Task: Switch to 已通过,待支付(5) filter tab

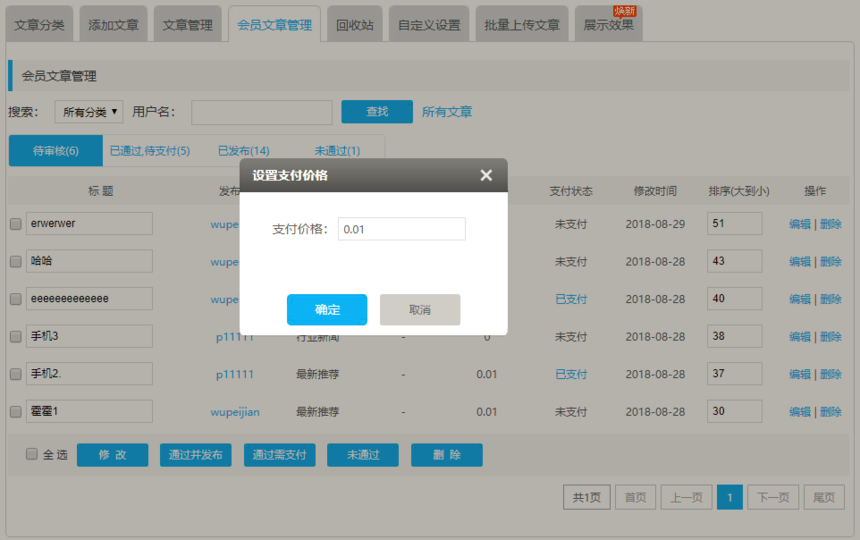Action: [x=150, y=151]
